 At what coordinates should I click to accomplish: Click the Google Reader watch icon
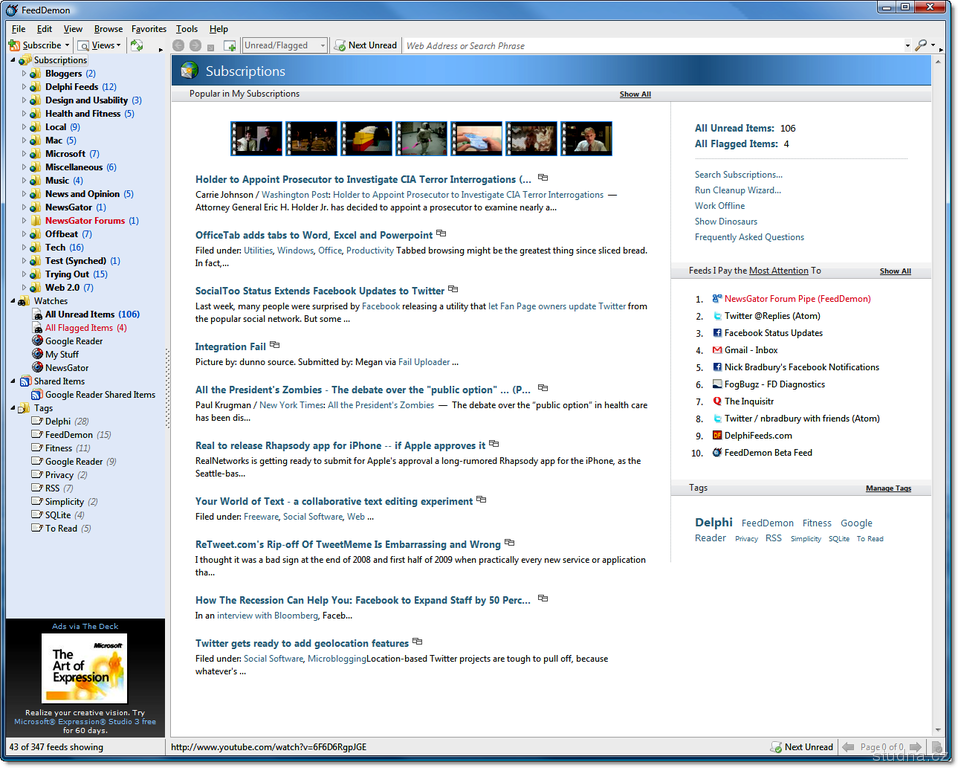[37, 341]
